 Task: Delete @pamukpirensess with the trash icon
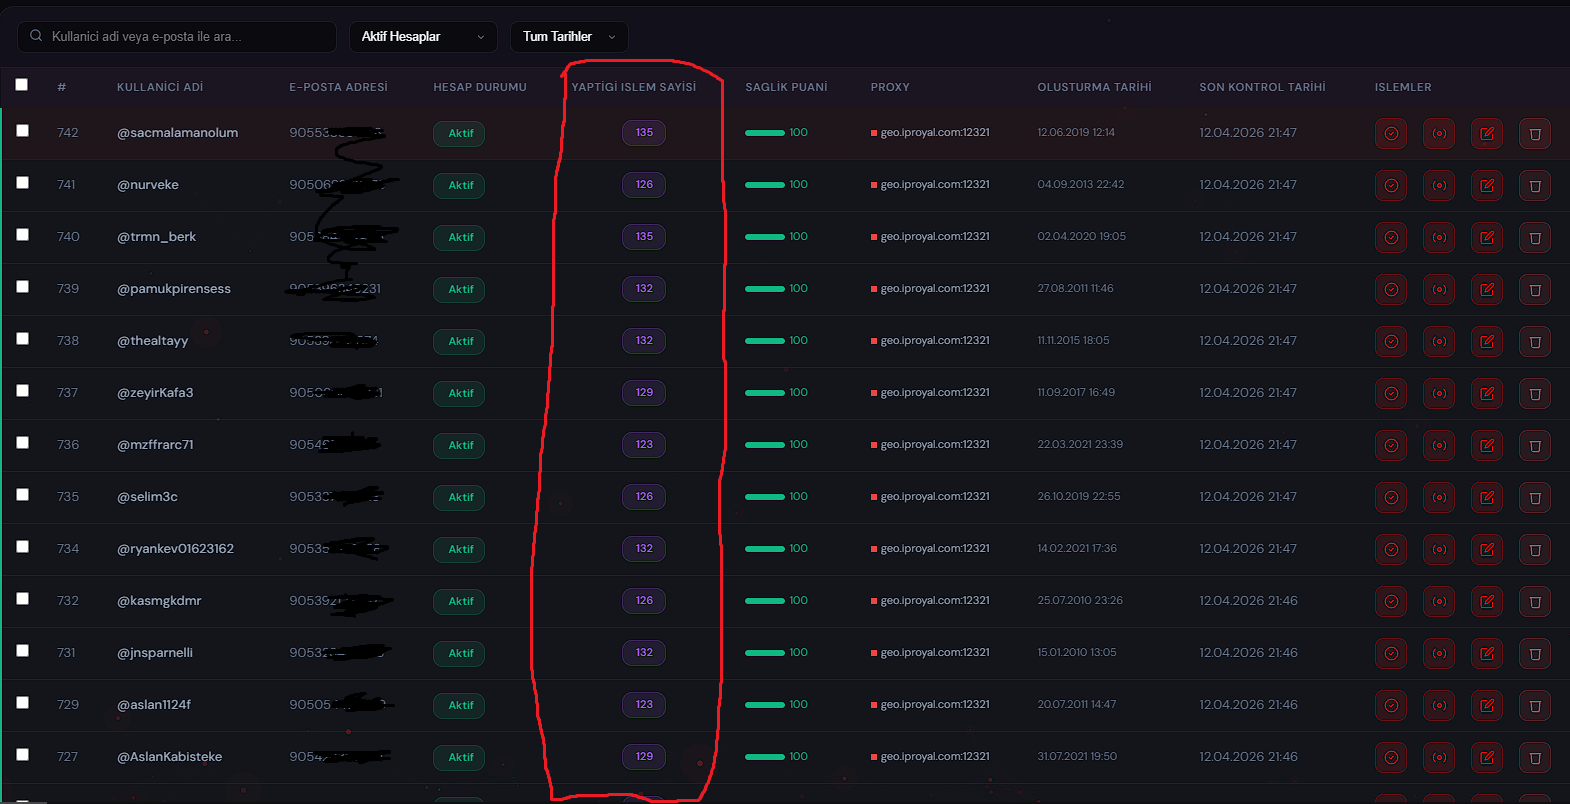(1535, 289)
